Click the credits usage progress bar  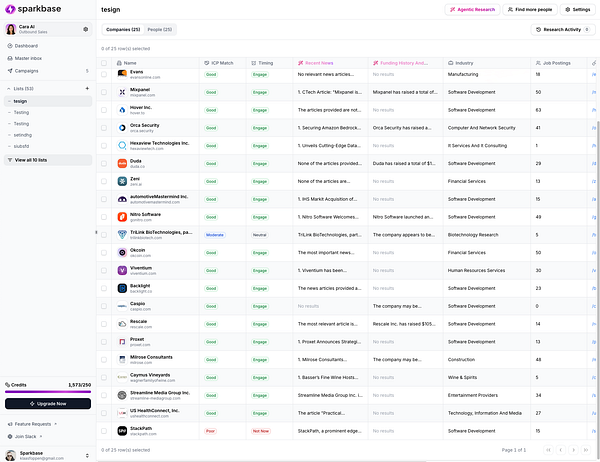48,392
